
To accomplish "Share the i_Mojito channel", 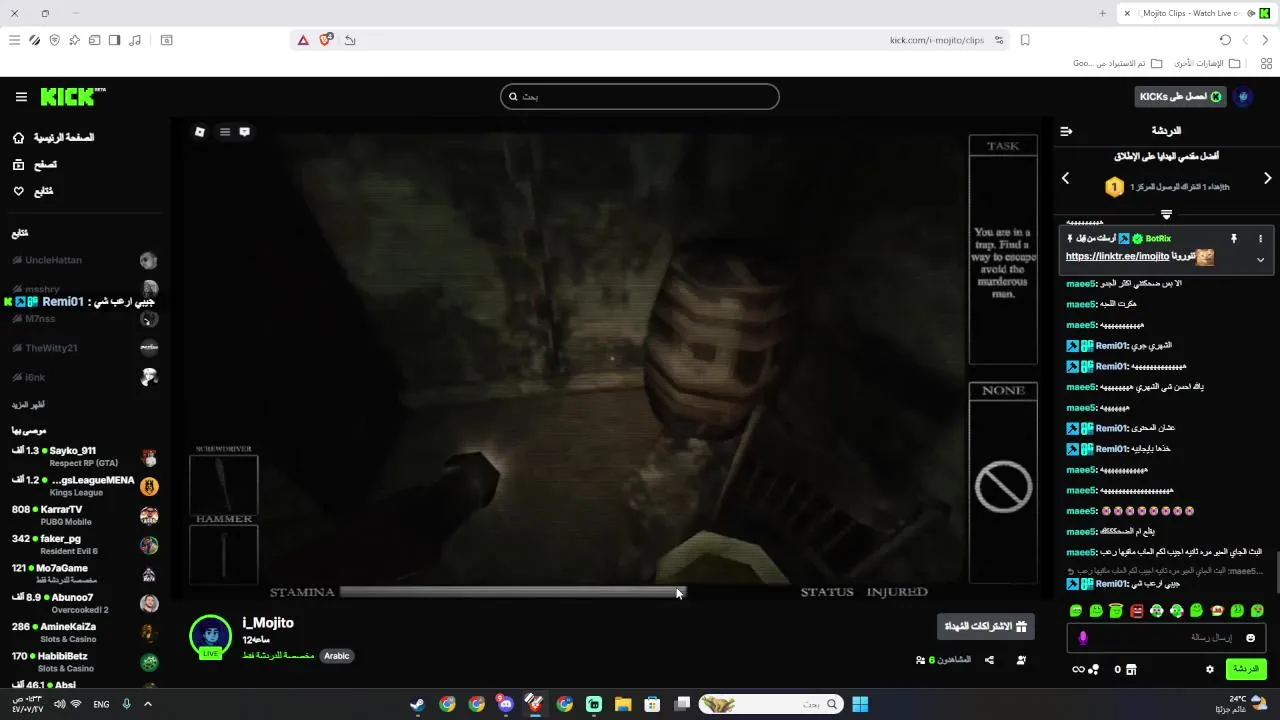I will click(989, 660).
